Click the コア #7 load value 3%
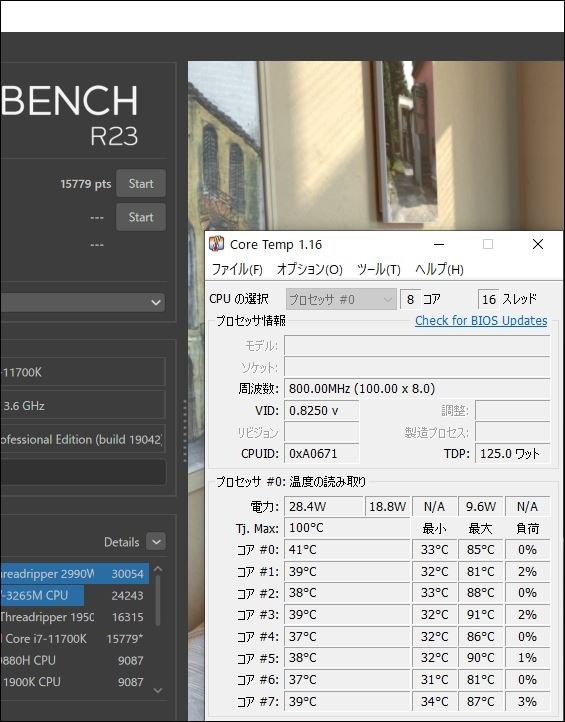This screenshot has height=722, width=565. [x=527, y=701]
